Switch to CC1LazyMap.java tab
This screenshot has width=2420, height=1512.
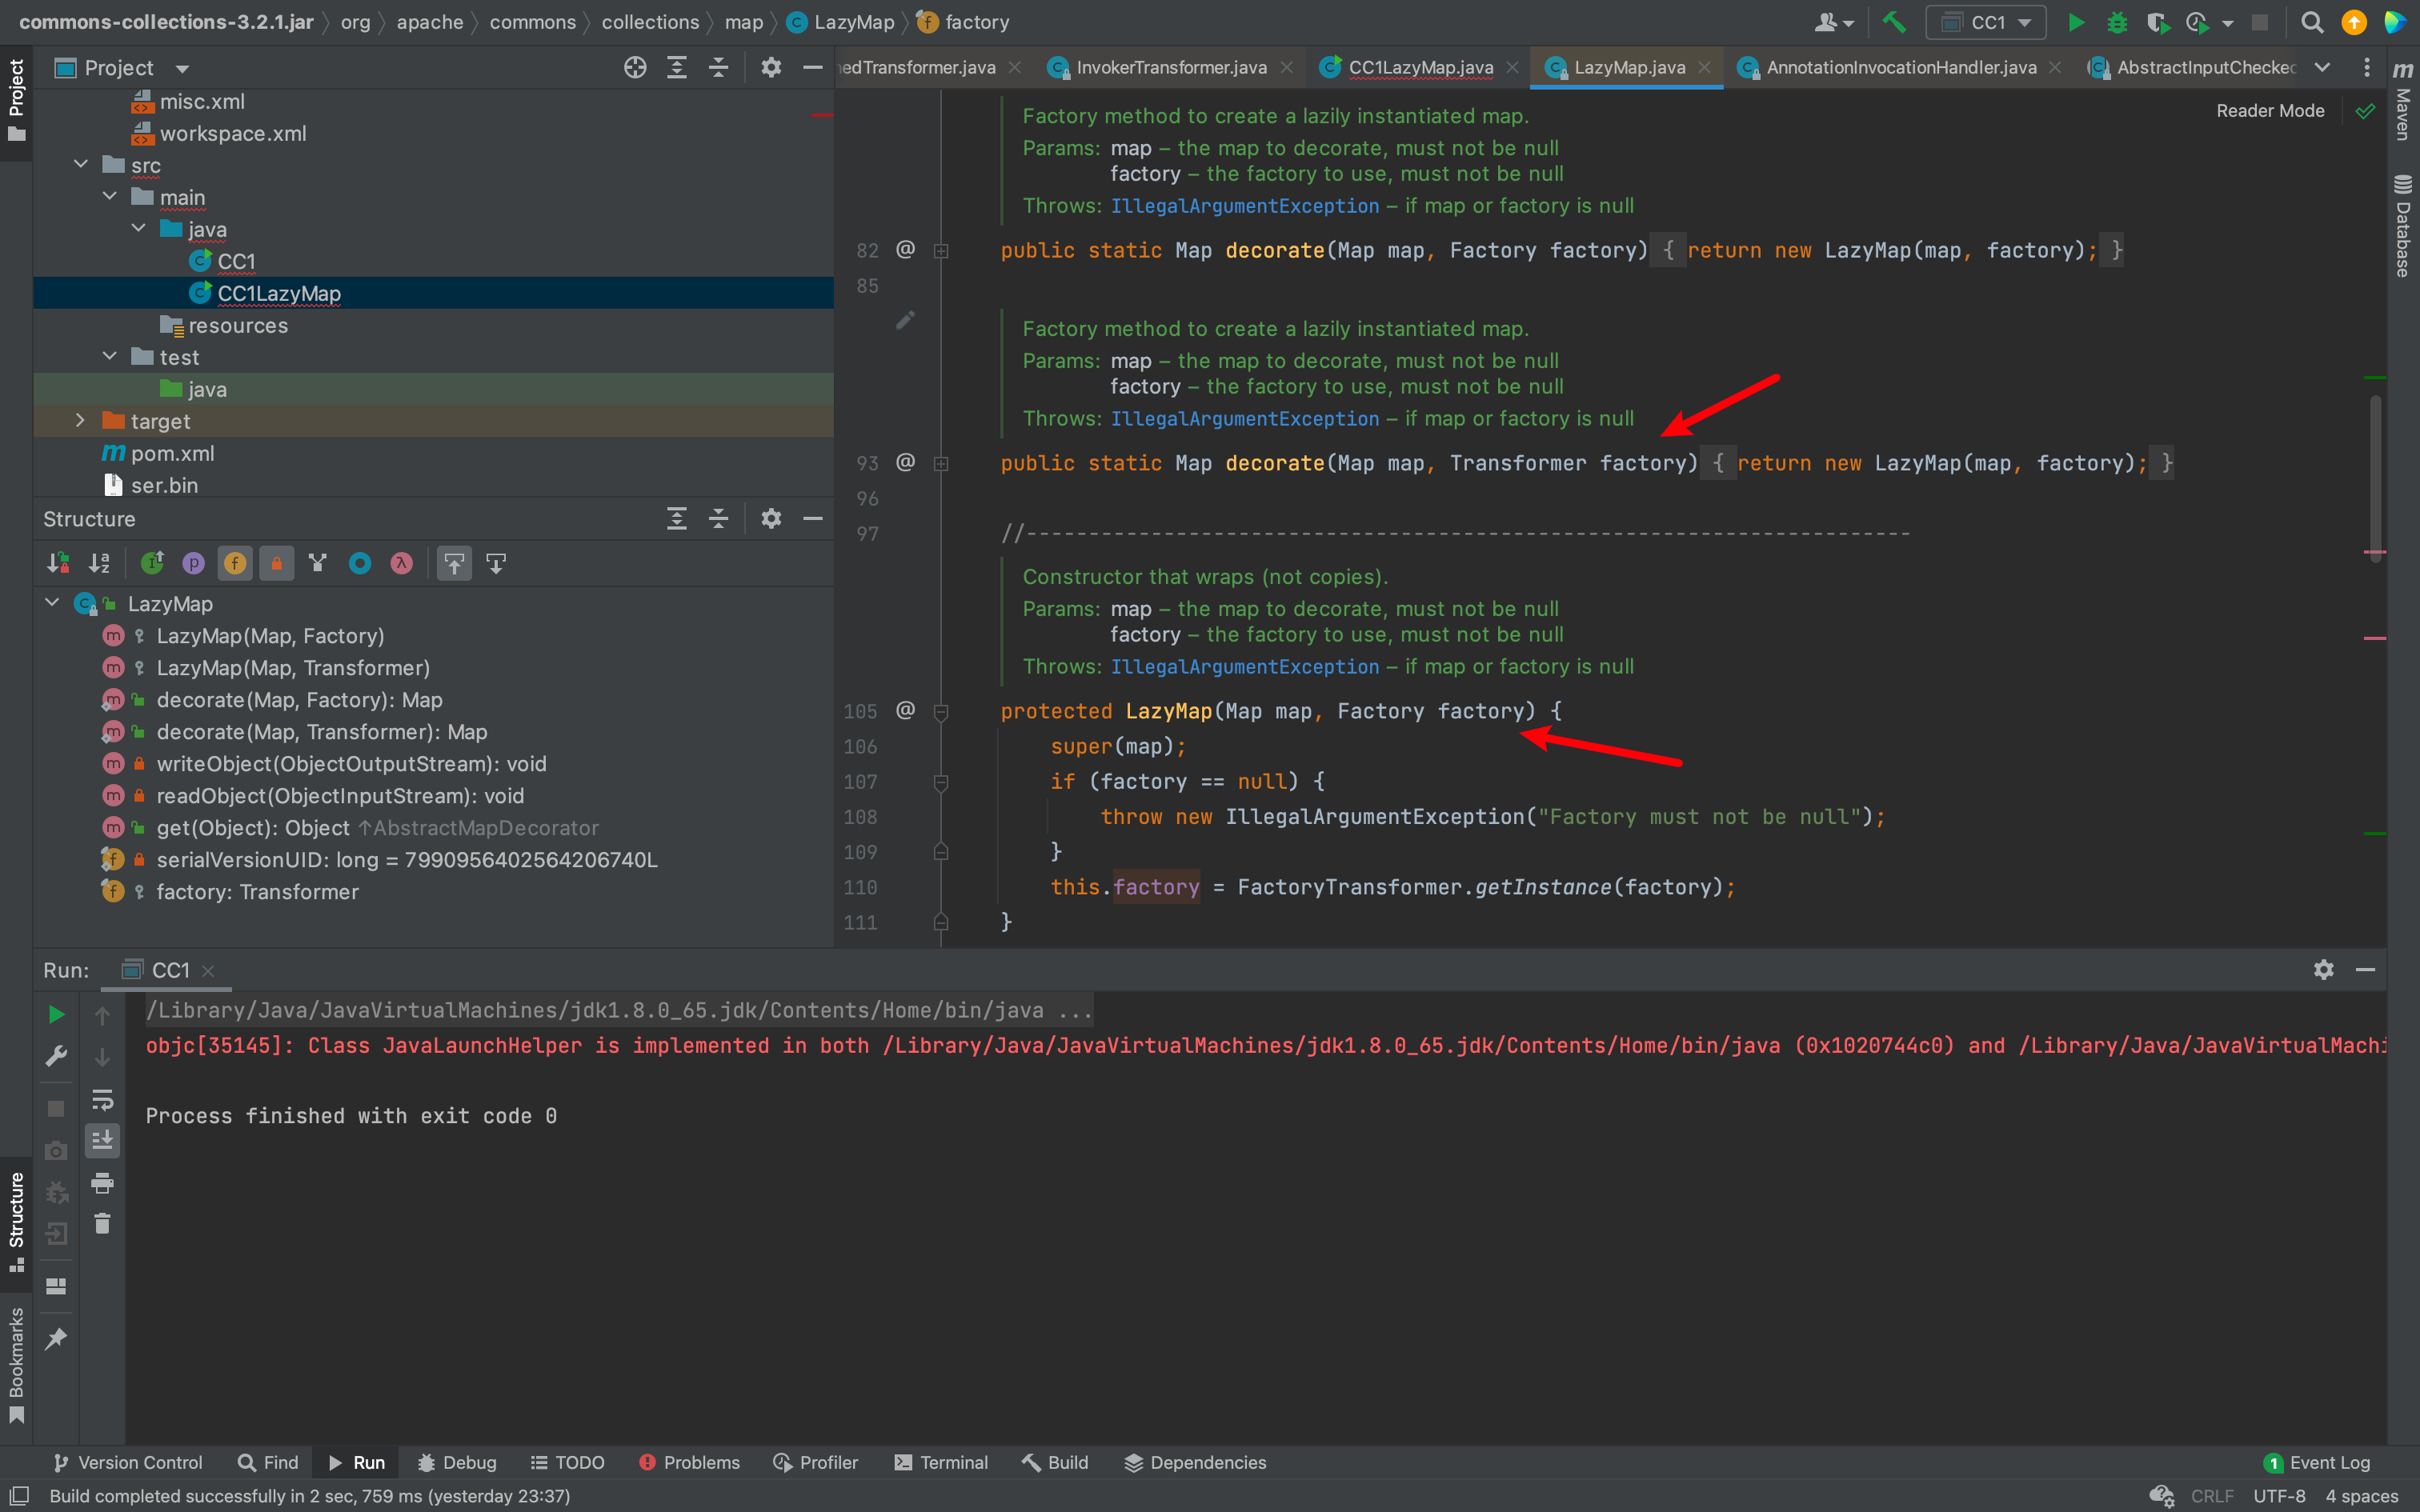1420,67
